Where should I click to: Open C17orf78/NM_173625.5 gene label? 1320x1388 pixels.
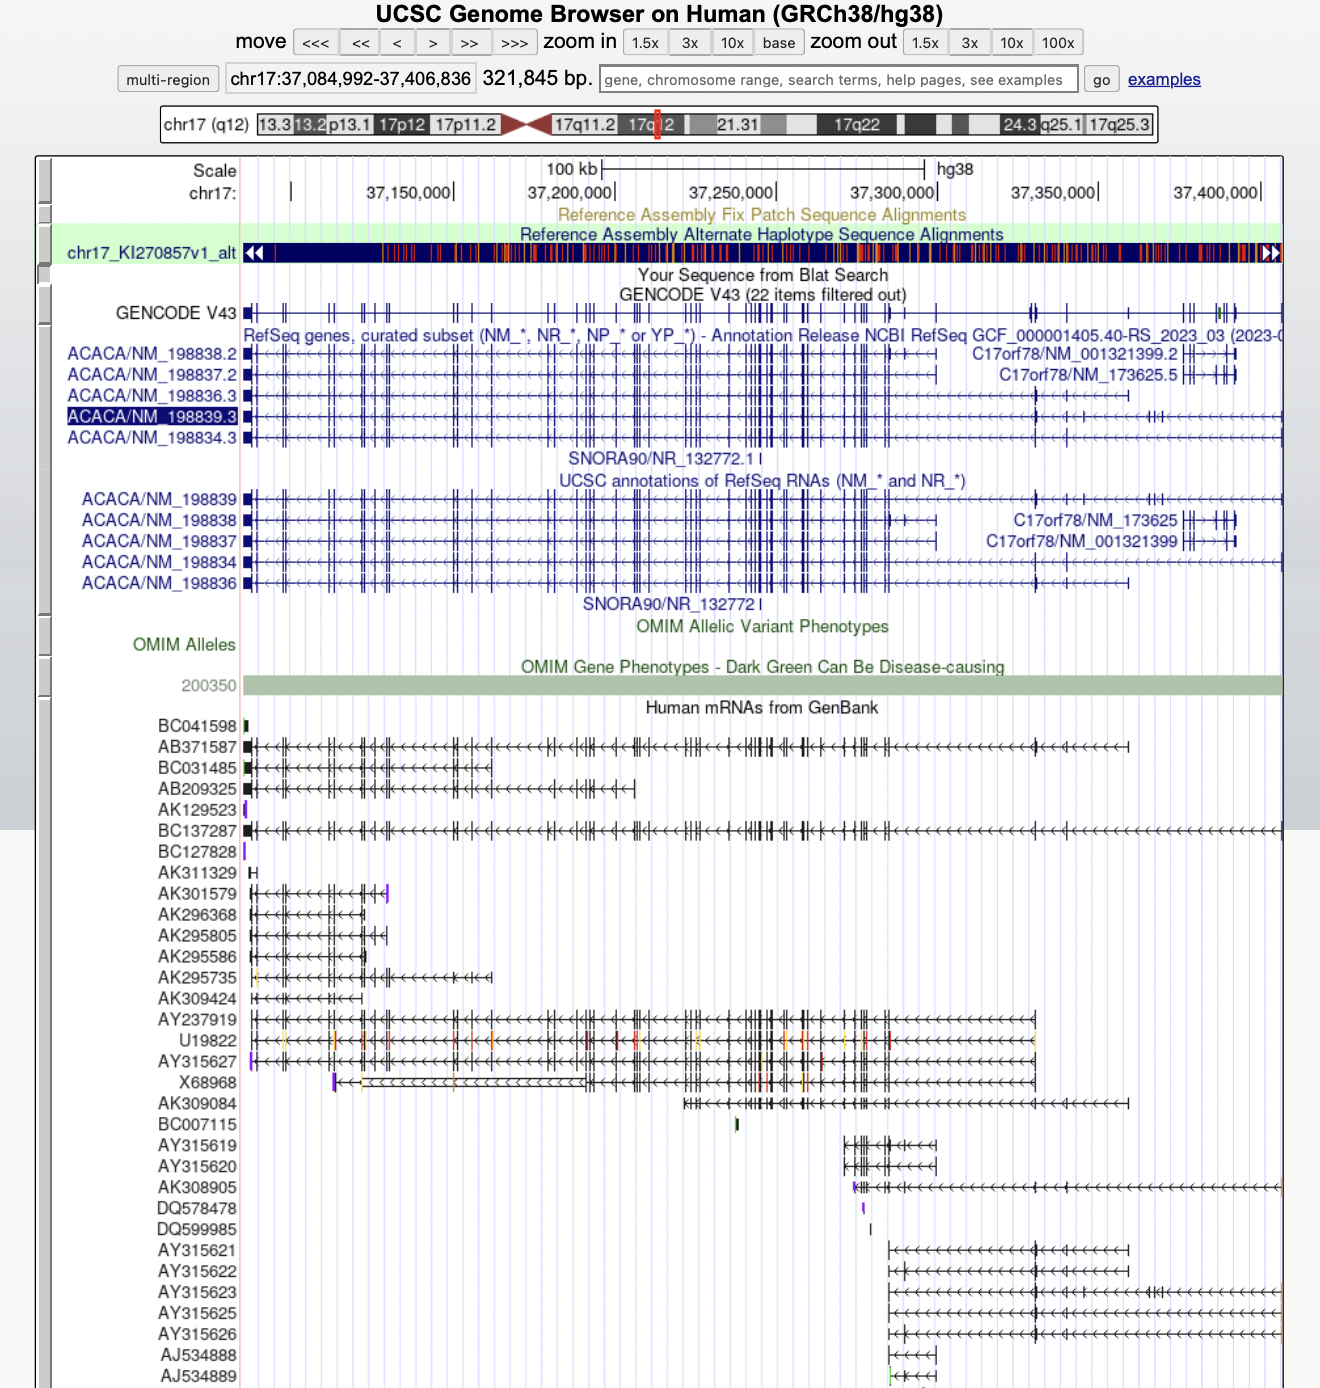1089,375
